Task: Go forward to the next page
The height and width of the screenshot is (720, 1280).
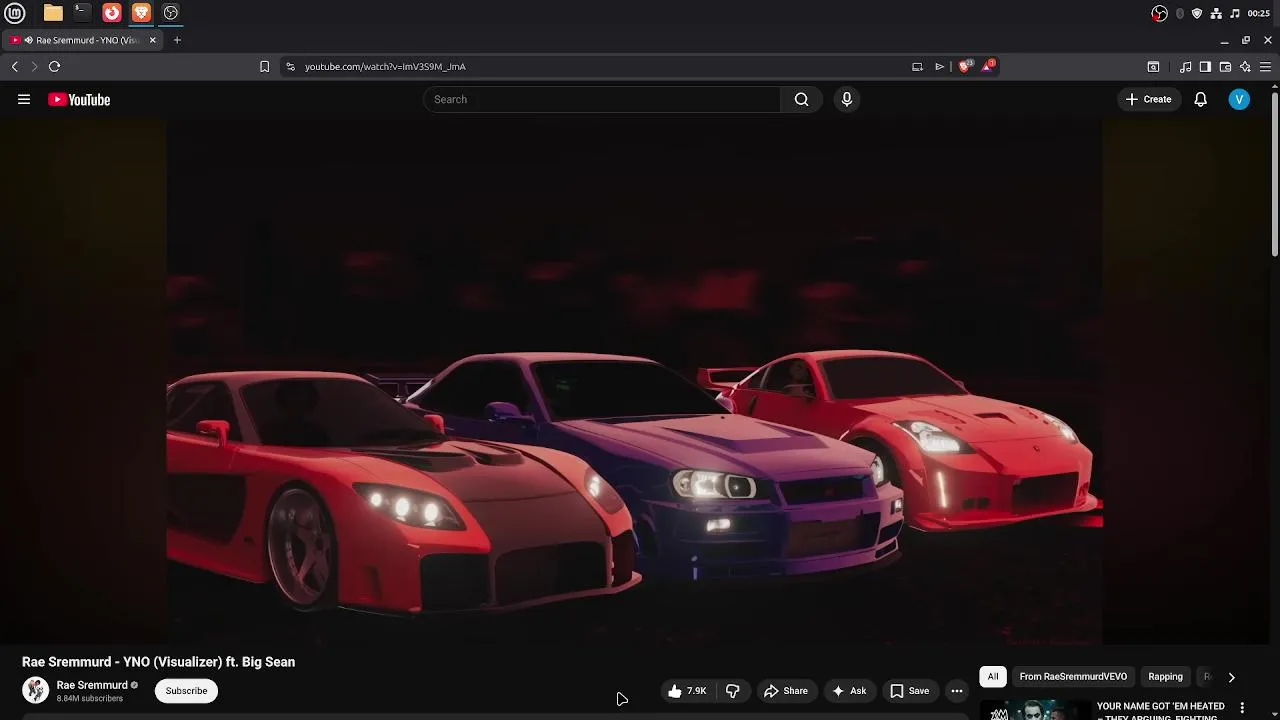Action: [34, 67]
